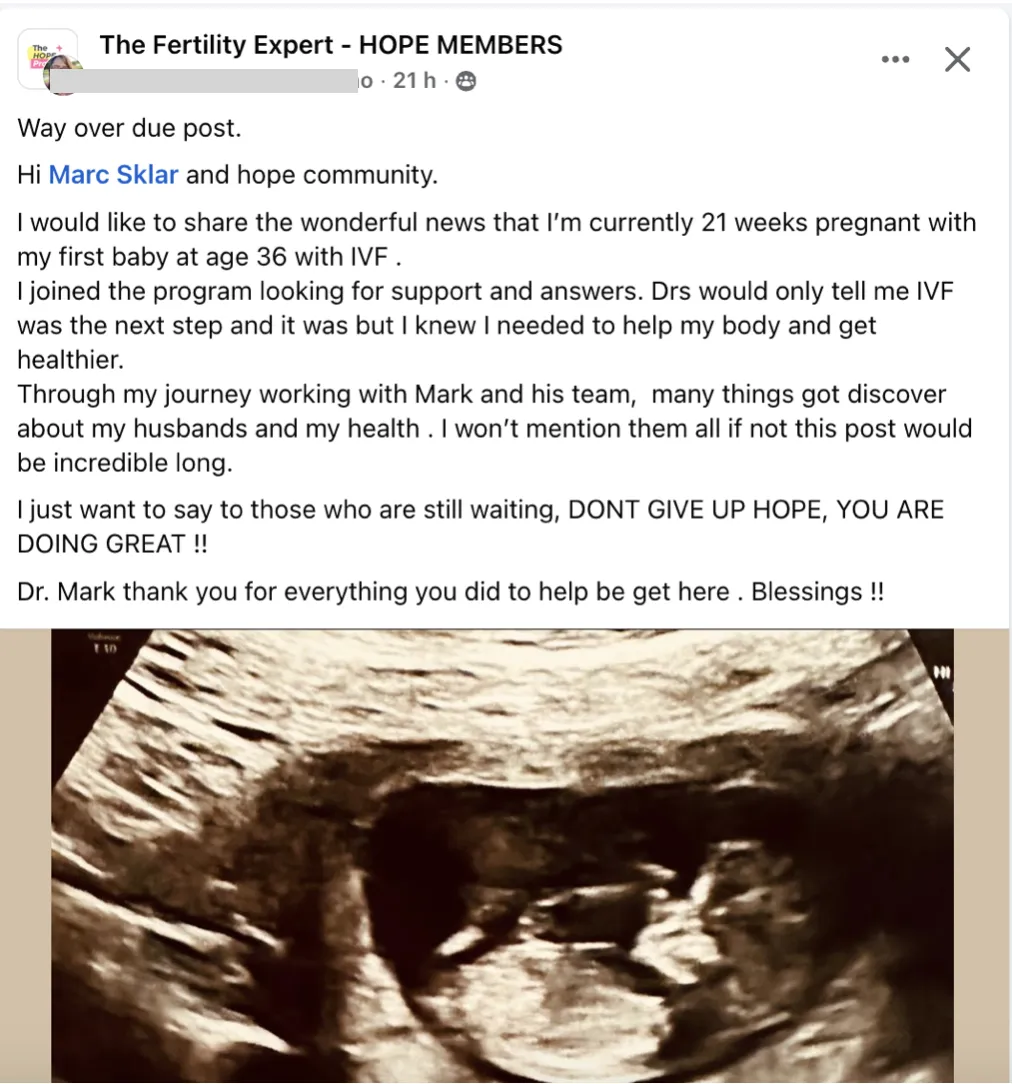The image size is (1012, 1084).
Task: Open the three-dot post options menu
Action: 895,59
